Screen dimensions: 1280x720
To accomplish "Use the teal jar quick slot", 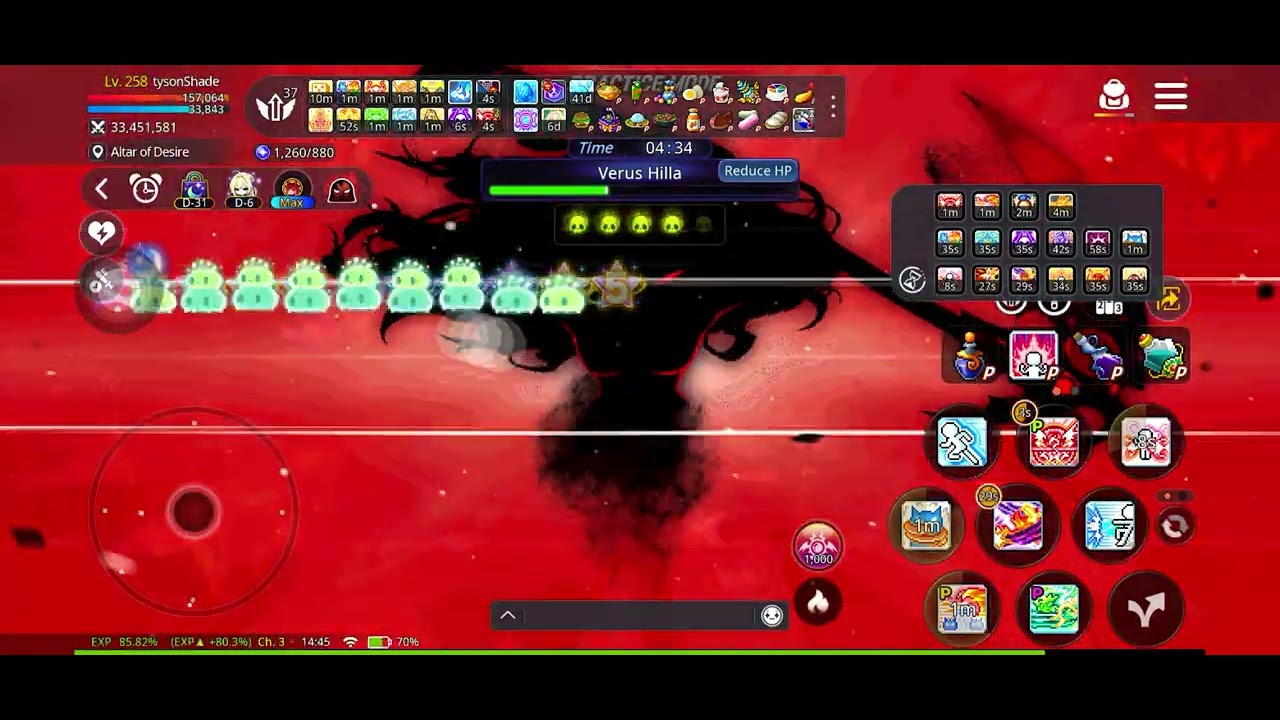I will 1161,357.
